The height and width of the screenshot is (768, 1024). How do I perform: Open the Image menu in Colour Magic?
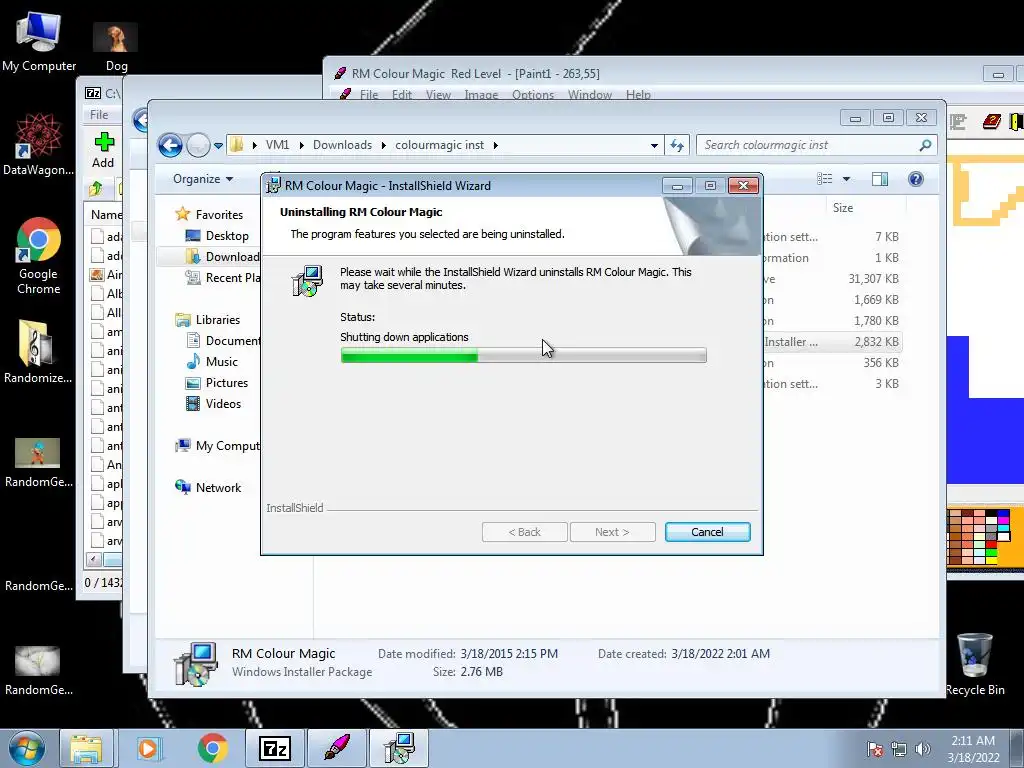pyautogui.click(x=481, y=95)
